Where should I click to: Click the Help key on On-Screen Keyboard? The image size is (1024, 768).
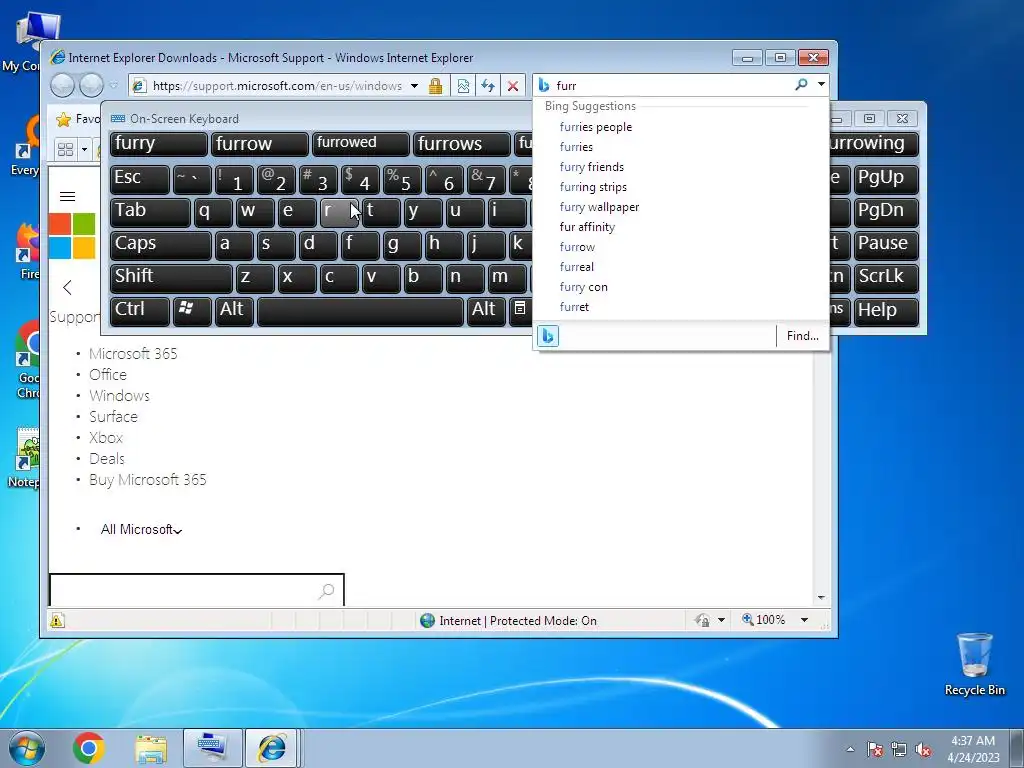click(886, 310)
